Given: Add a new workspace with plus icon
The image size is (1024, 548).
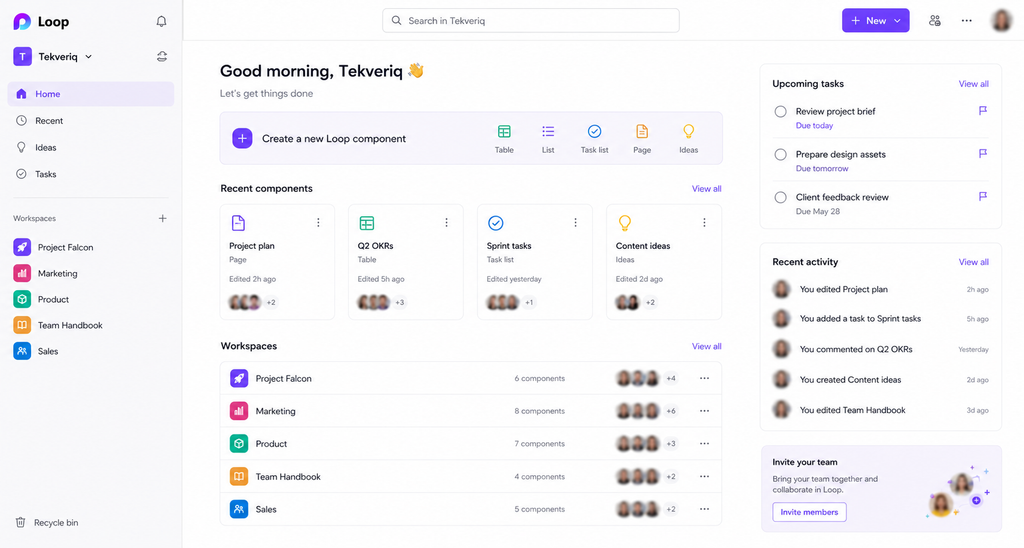Looking at the screenshot, I should (163, 218).
